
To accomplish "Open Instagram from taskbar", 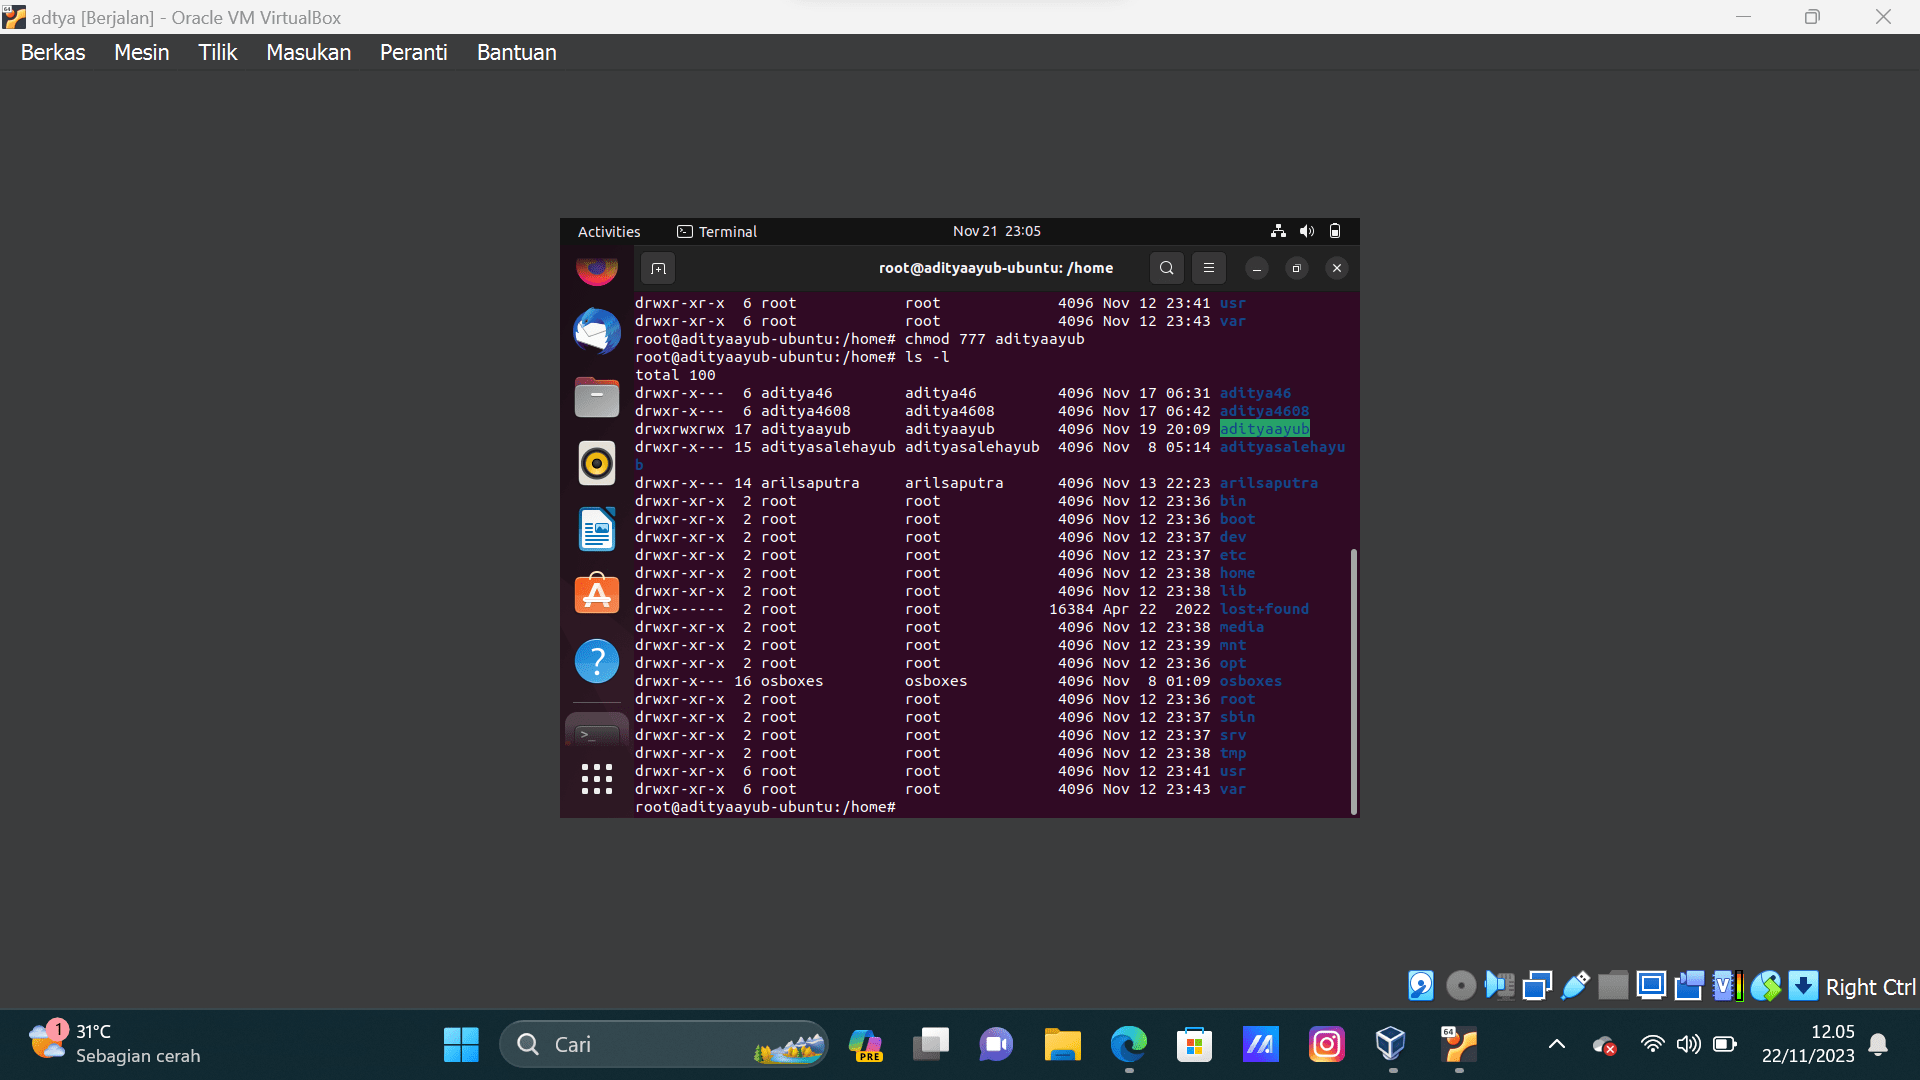I will point(1326,1045).
